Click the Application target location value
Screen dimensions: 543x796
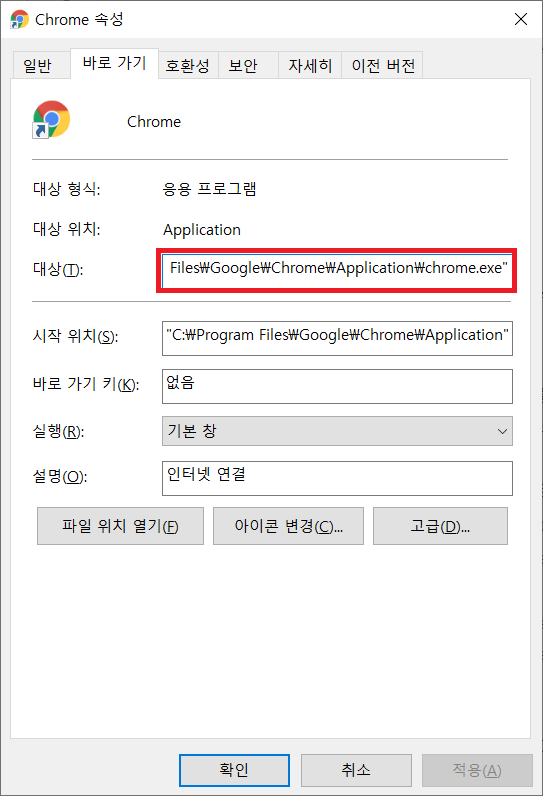[x=201, y=230]
